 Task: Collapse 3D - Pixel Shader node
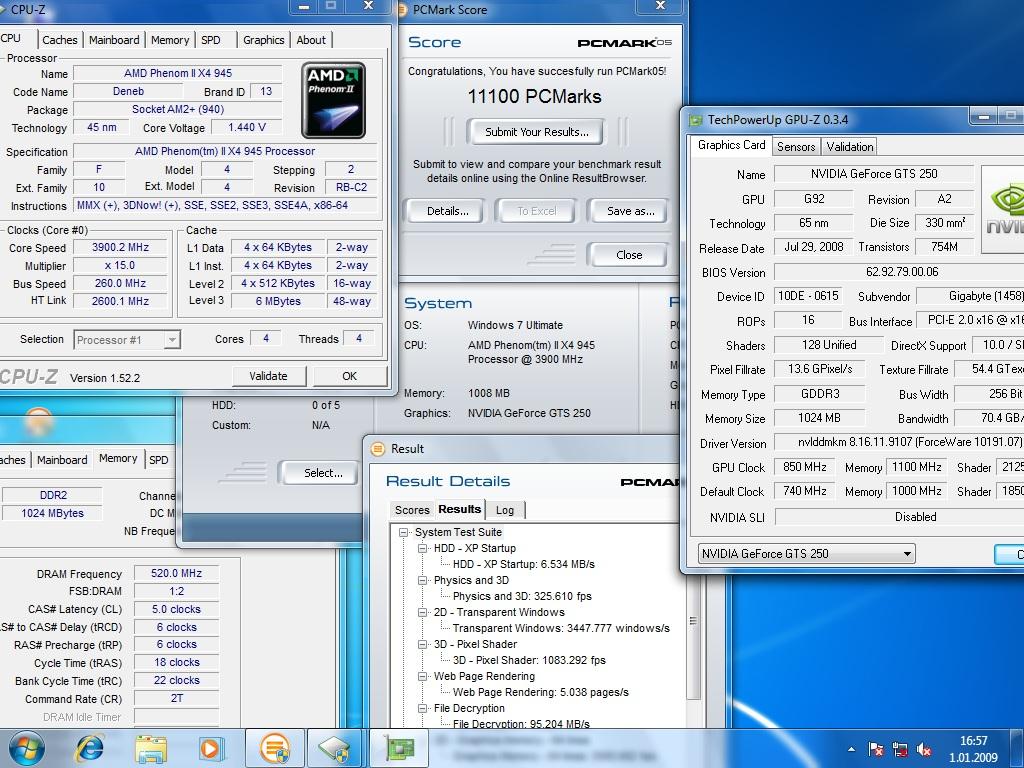pyautogui.click(x=423, y=645)
